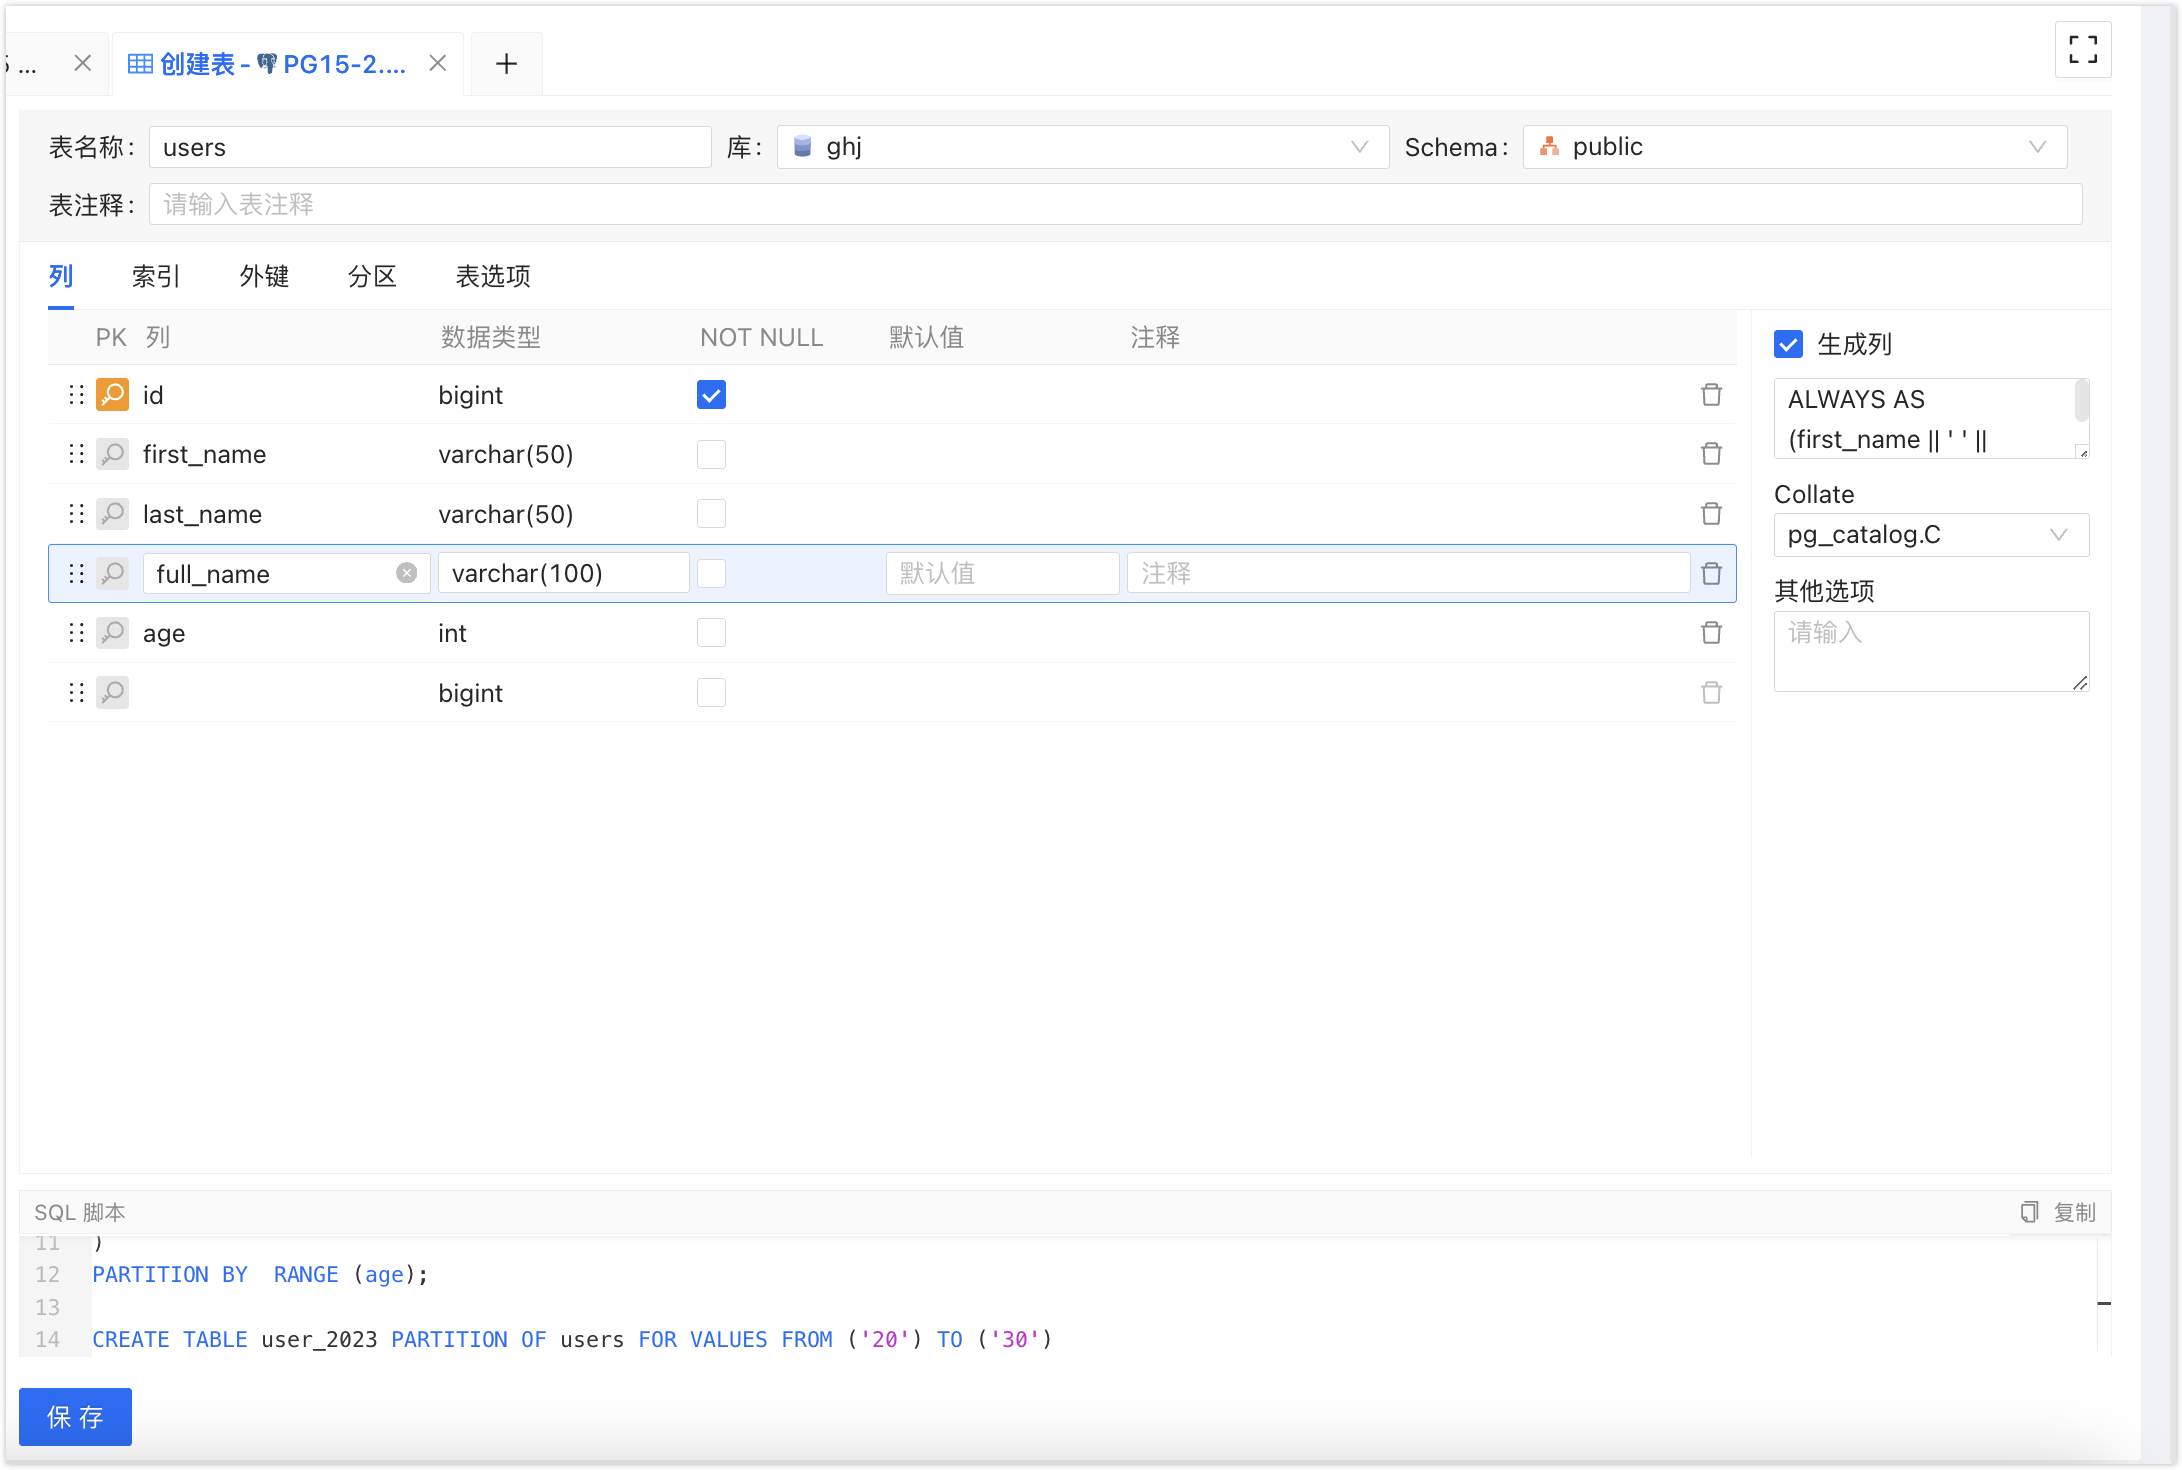Switch to the 索引 tab

(x=156, y=276)
